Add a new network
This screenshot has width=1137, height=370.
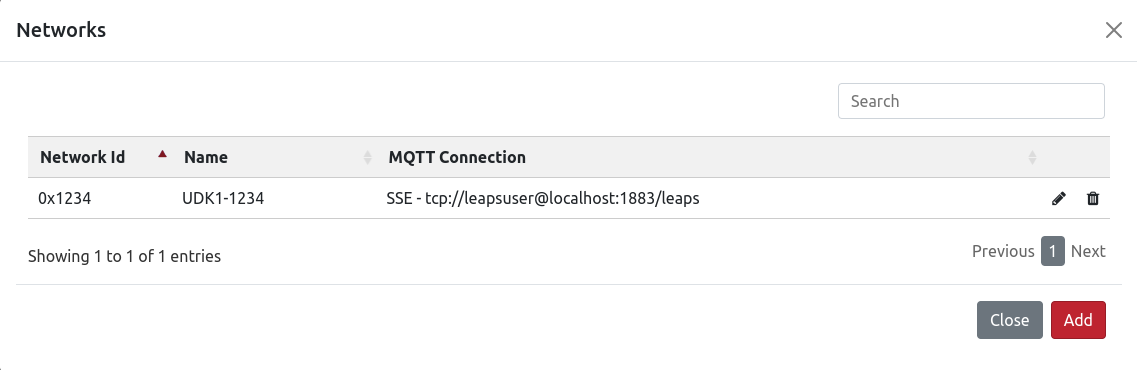pyautogui.click(x=1078, y=320)
